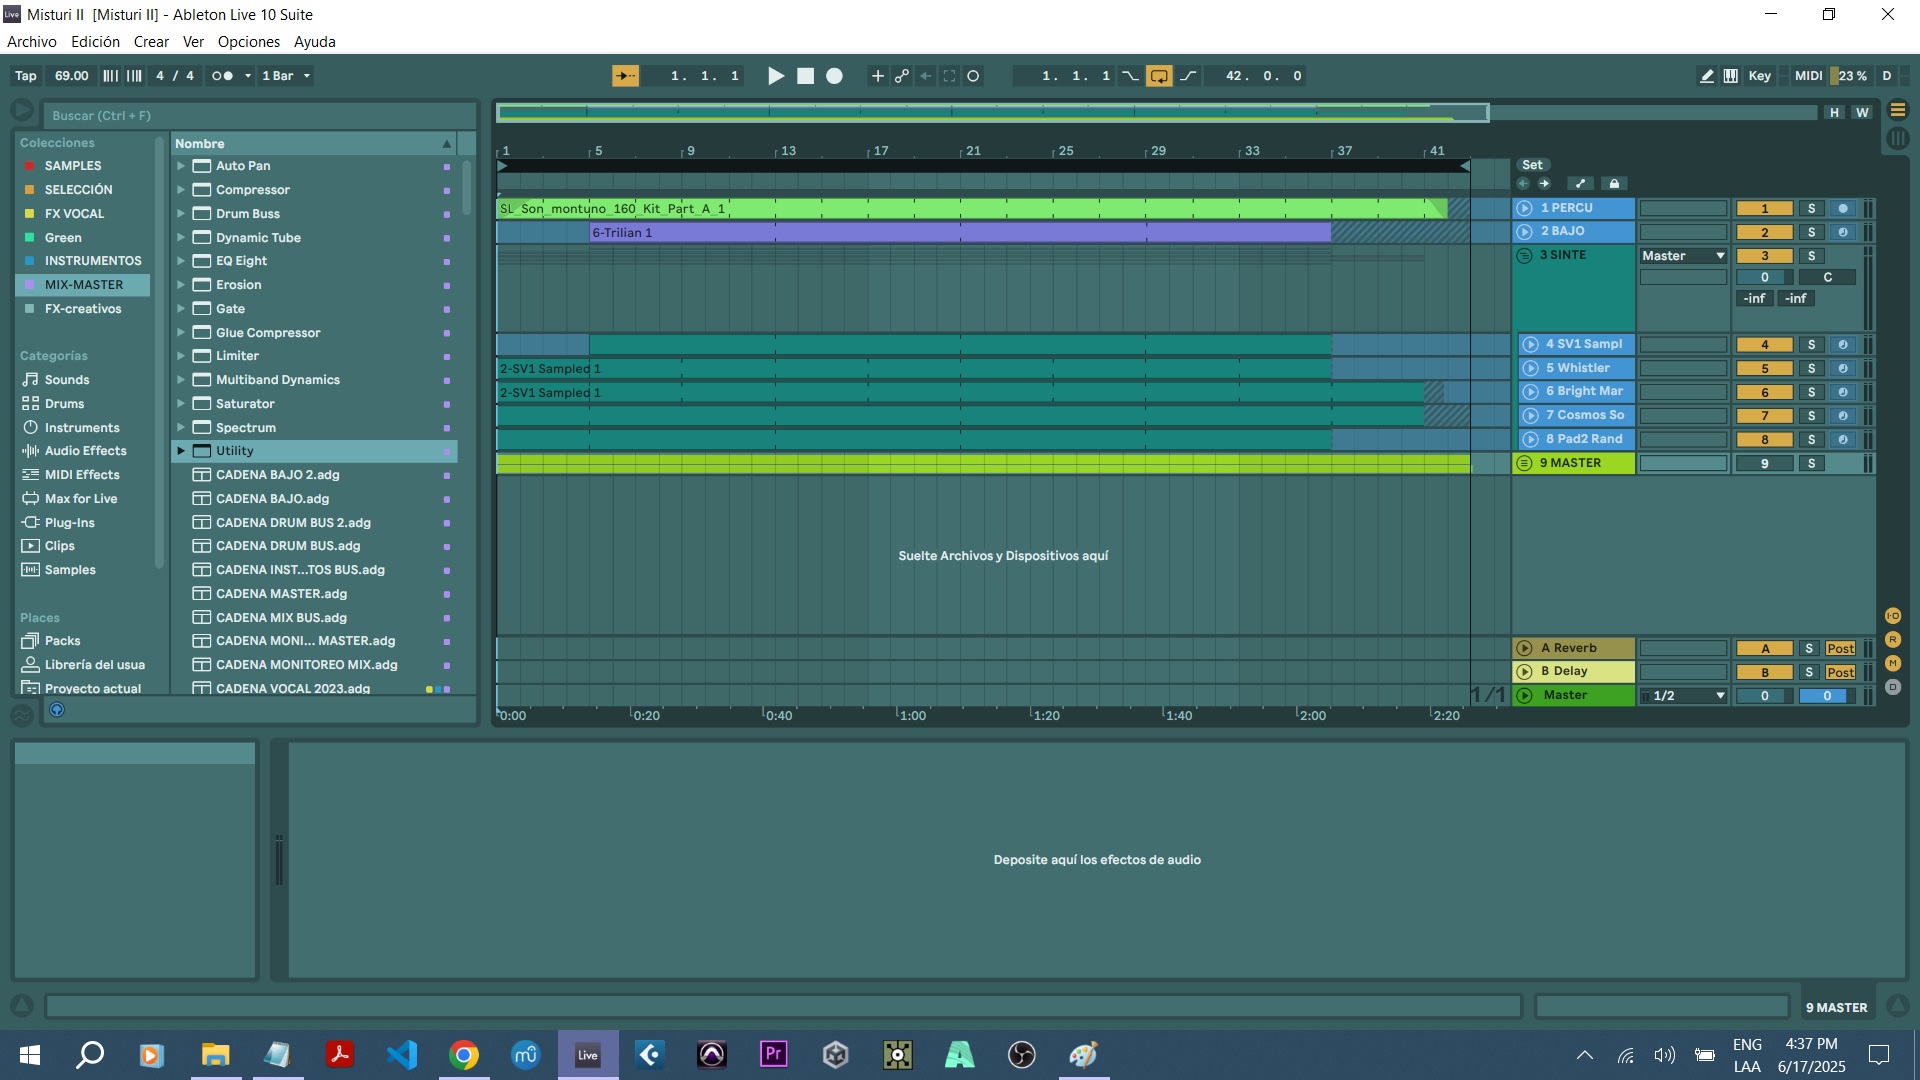The width and height of the screenshot is (1920, 1080).
Task: Open the Audio Effects category
Action: (x=84, y=451)
